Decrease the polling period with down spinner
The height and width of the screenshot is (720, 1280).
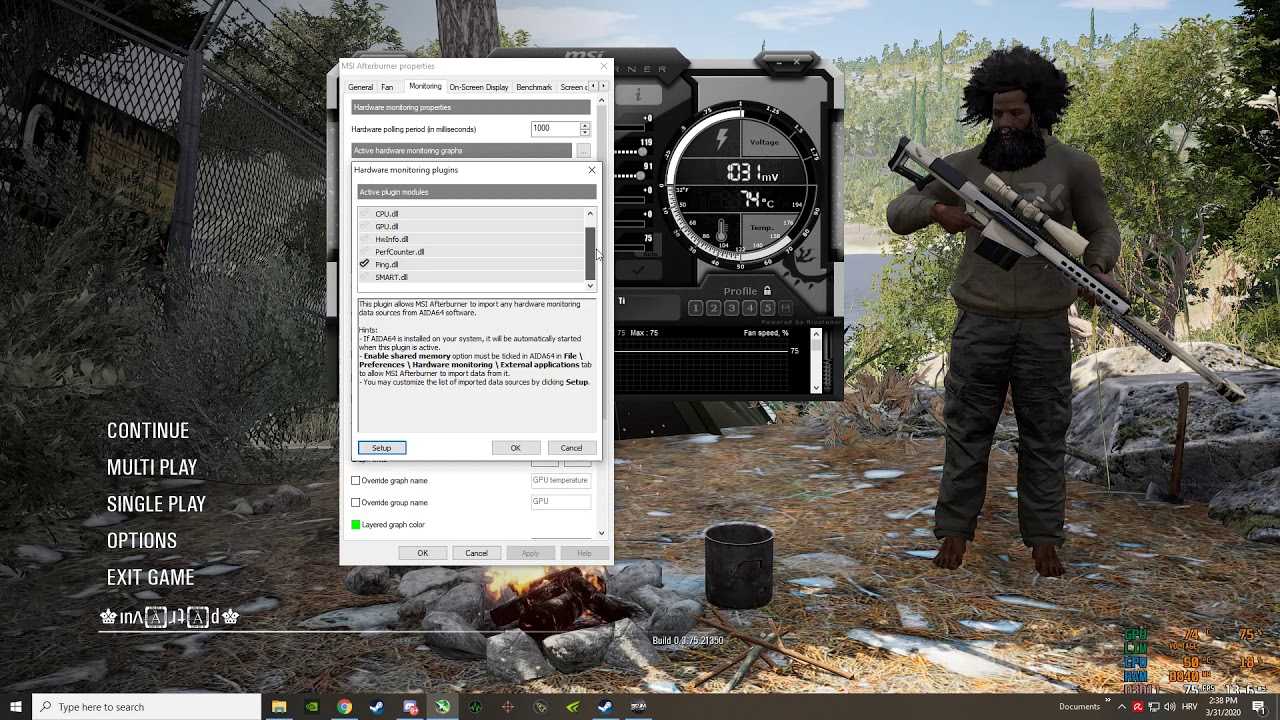point(585,132)
